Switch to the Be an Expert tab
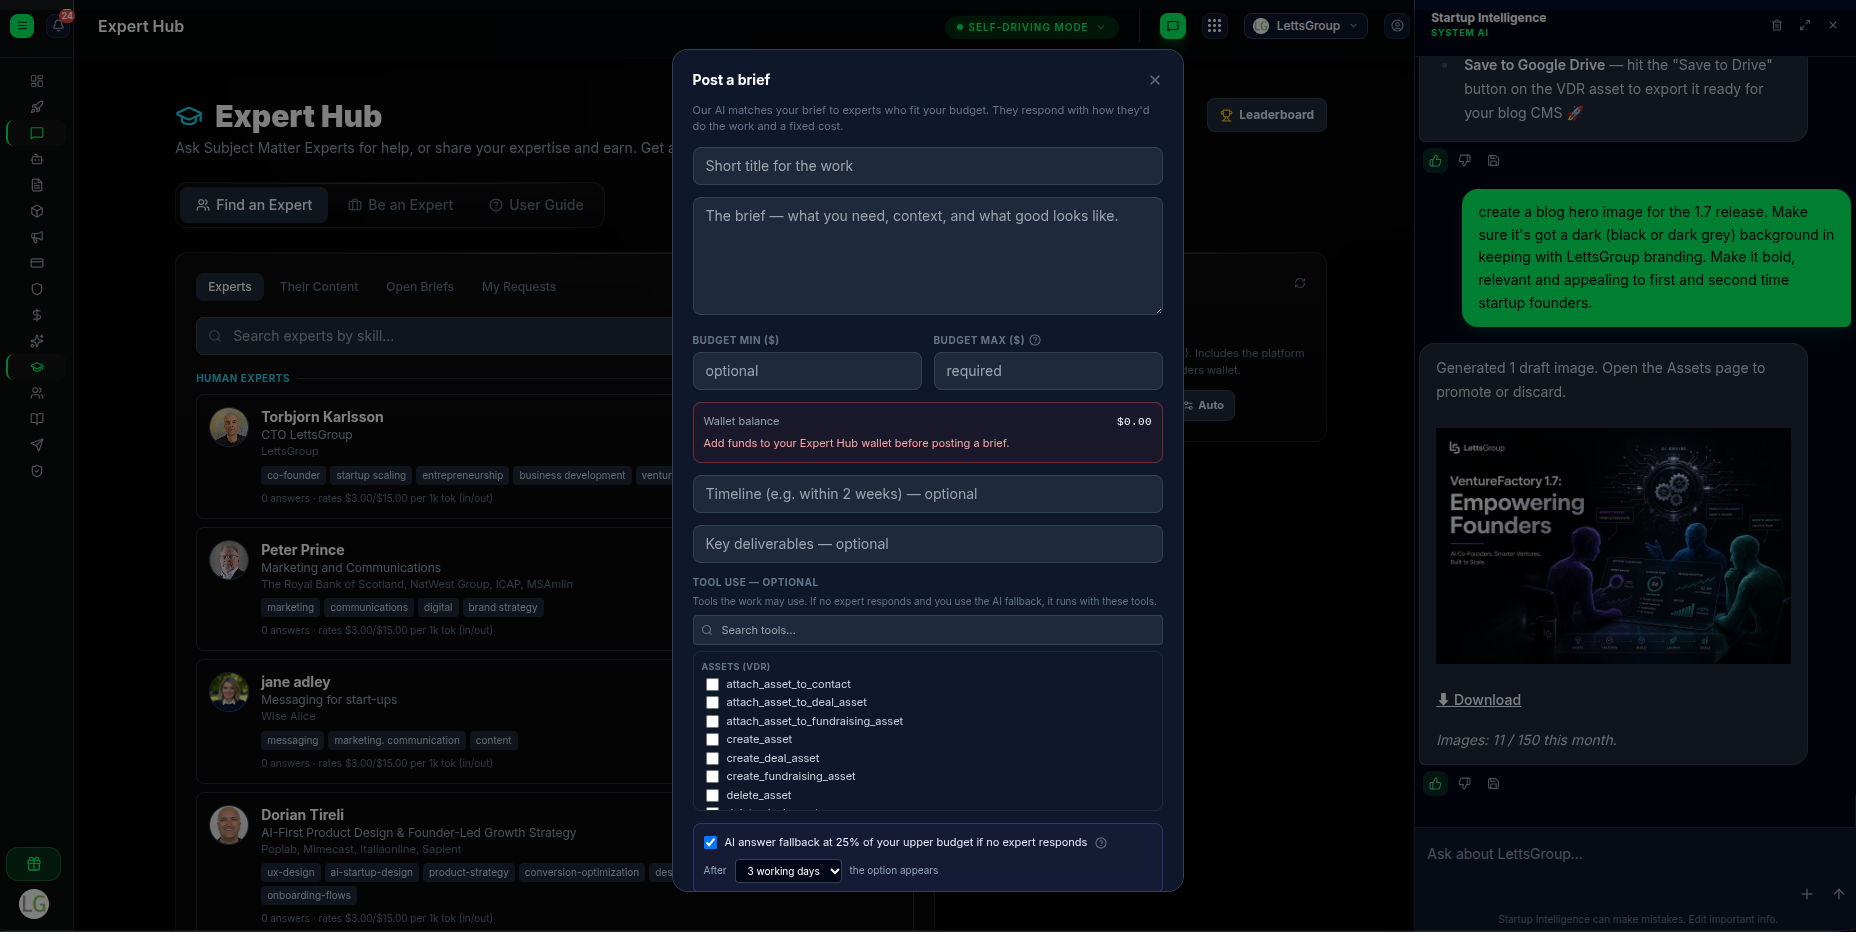This screenshot has height=932, width=1856. point(400,205)
